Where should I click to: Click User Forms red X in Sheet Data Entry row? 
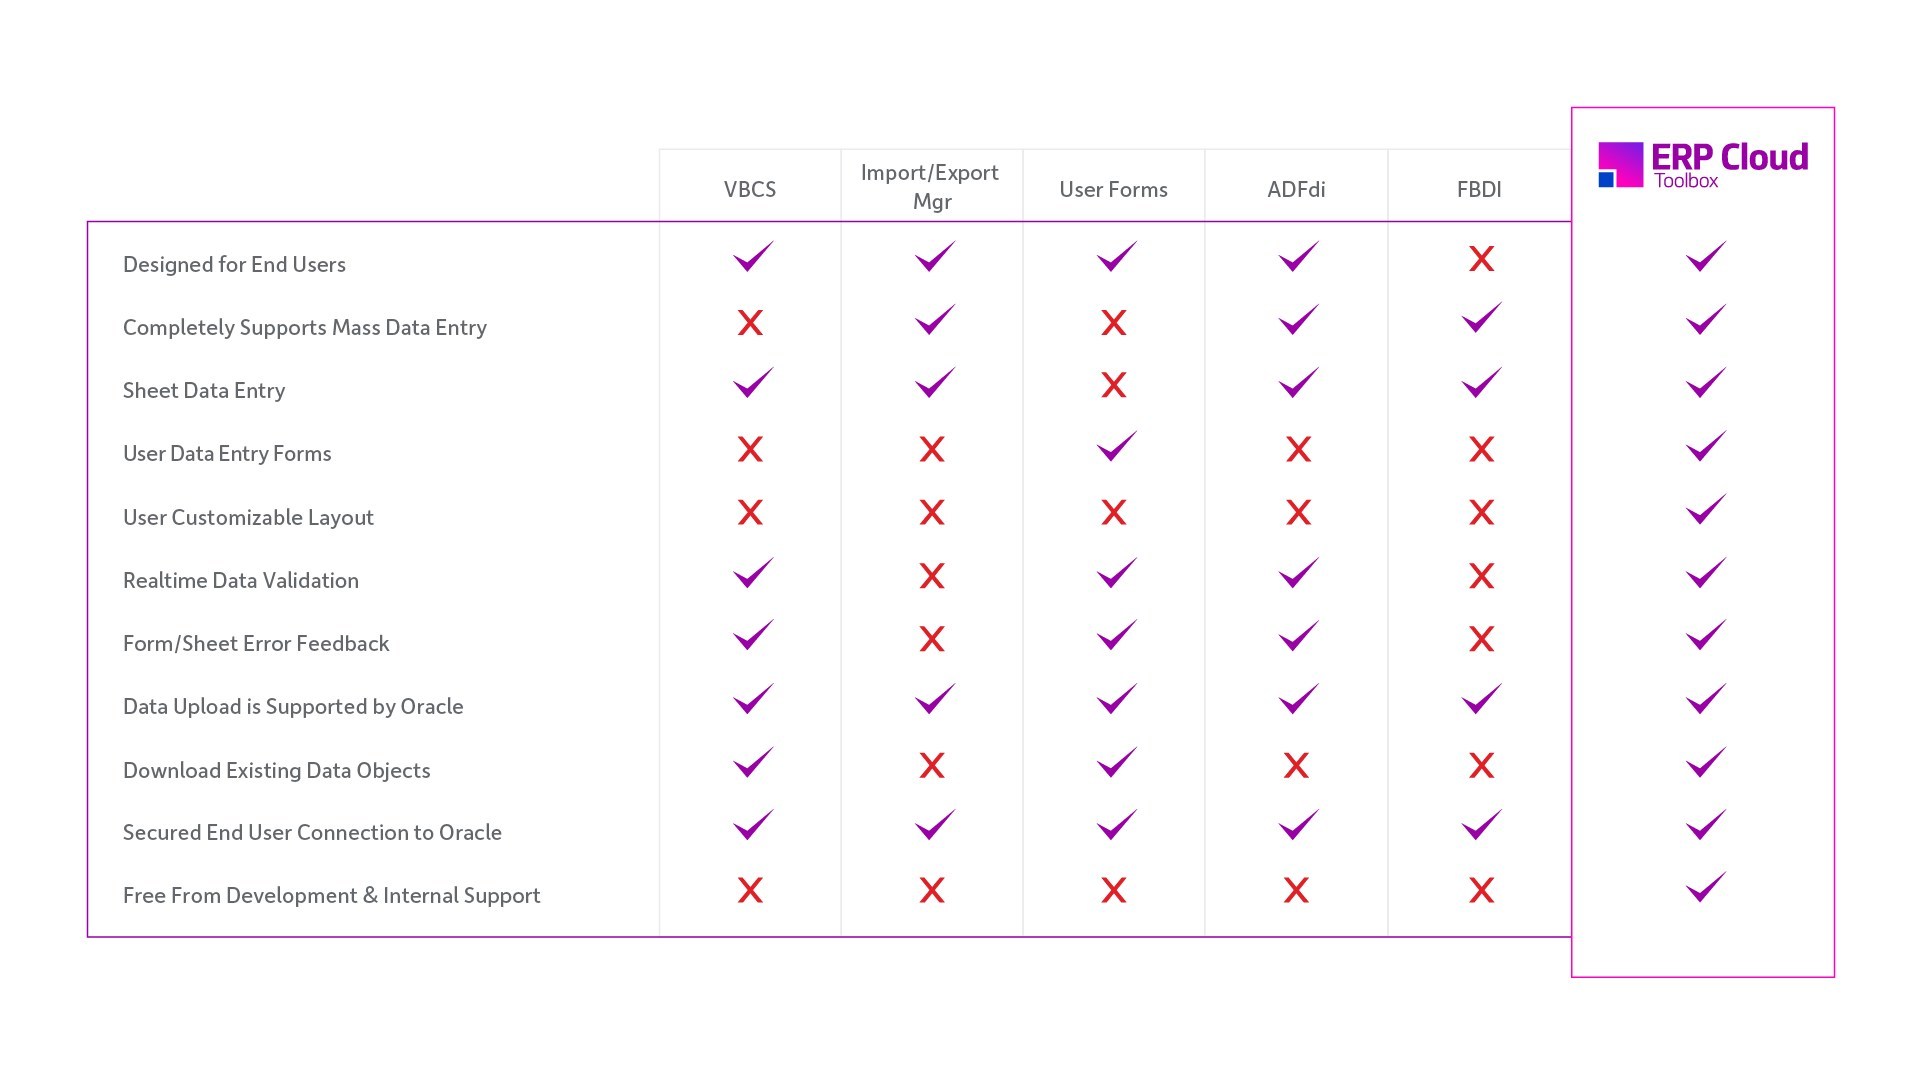pyautogui.click(x=1113, y=386)
